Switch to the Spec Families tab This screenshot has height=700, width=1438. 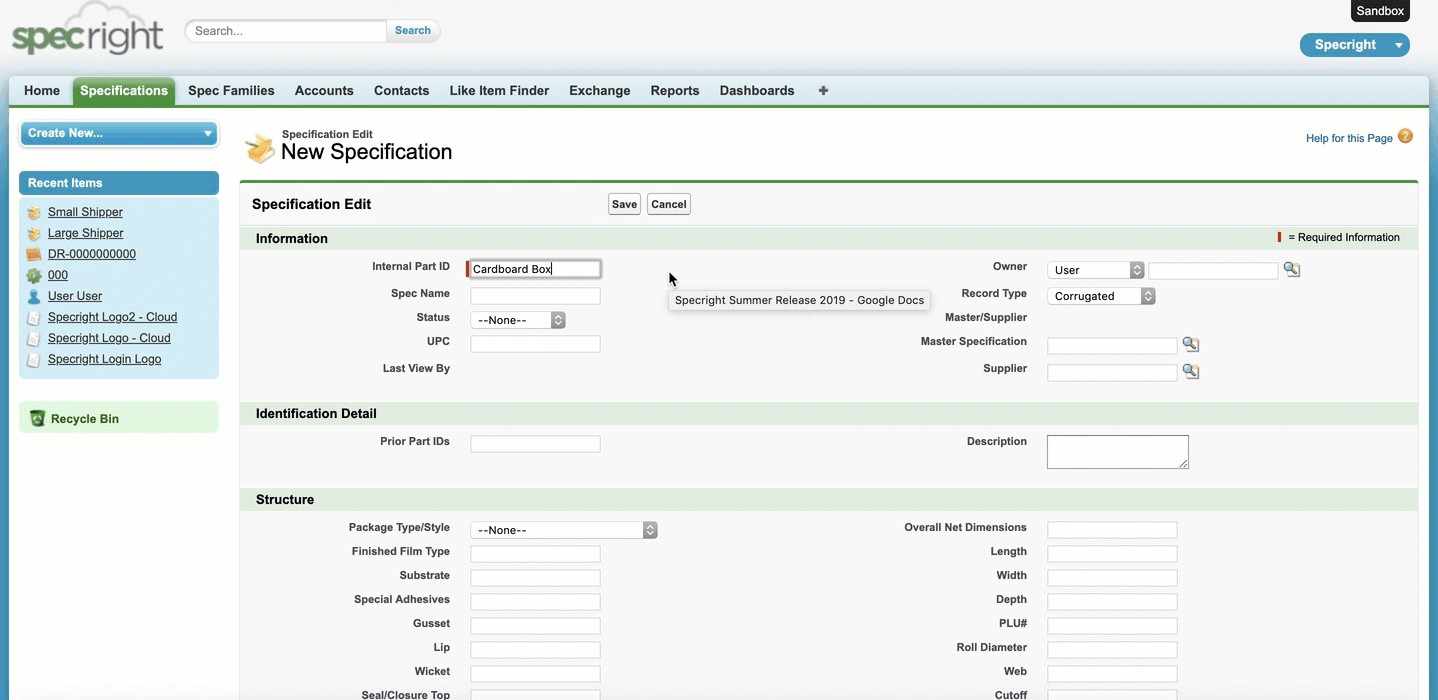(231, 91)
